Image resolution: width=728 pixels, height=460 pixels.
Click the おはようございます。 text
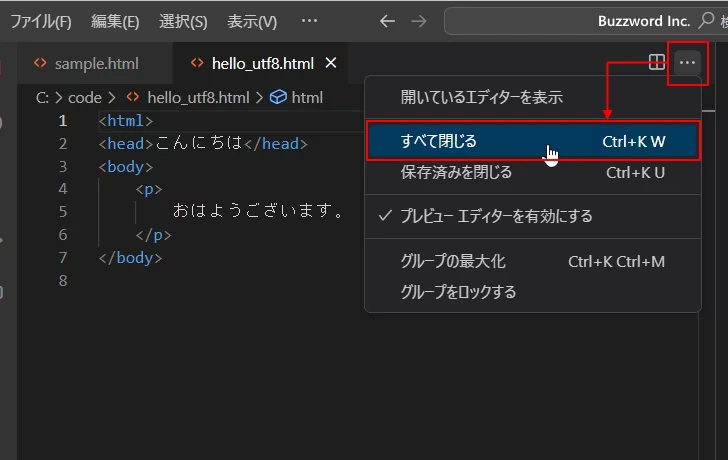click(258, 211)
